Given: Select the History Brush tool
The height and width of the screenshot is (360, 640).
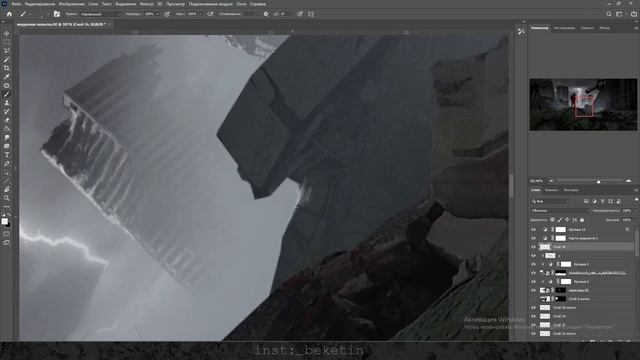Looking at the screenshot, I should 7,111.
